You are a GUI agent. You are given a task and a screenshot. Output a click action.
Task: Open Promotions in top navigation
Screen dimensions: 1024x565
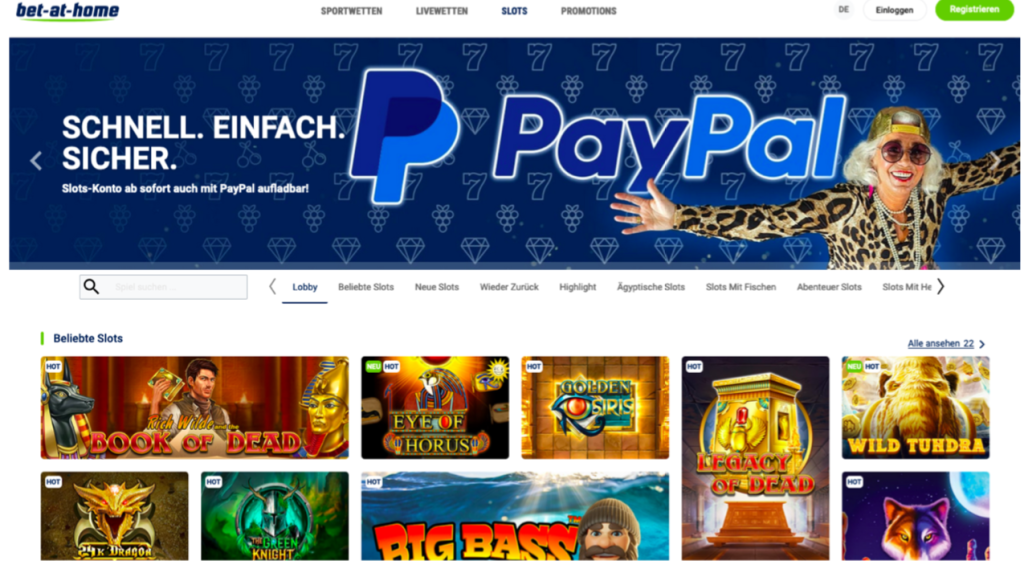tap(588, 11)
